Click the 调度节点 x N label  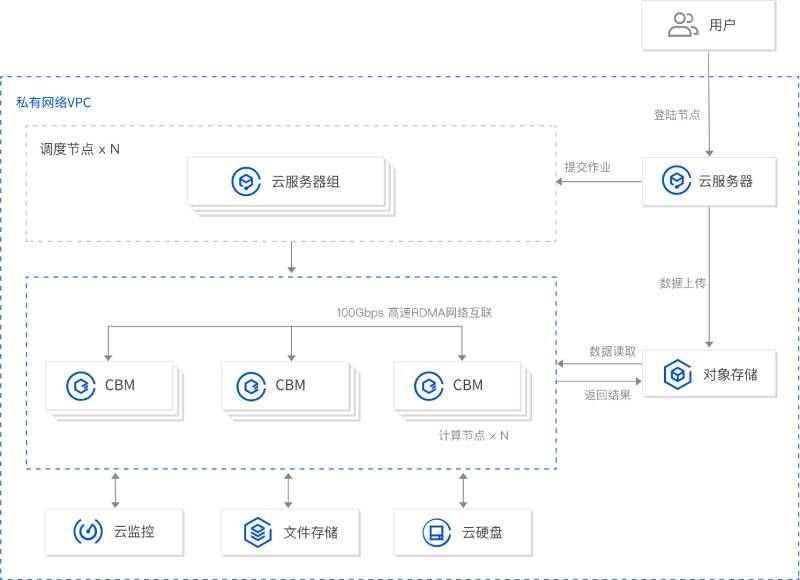[x=80, y=149]
